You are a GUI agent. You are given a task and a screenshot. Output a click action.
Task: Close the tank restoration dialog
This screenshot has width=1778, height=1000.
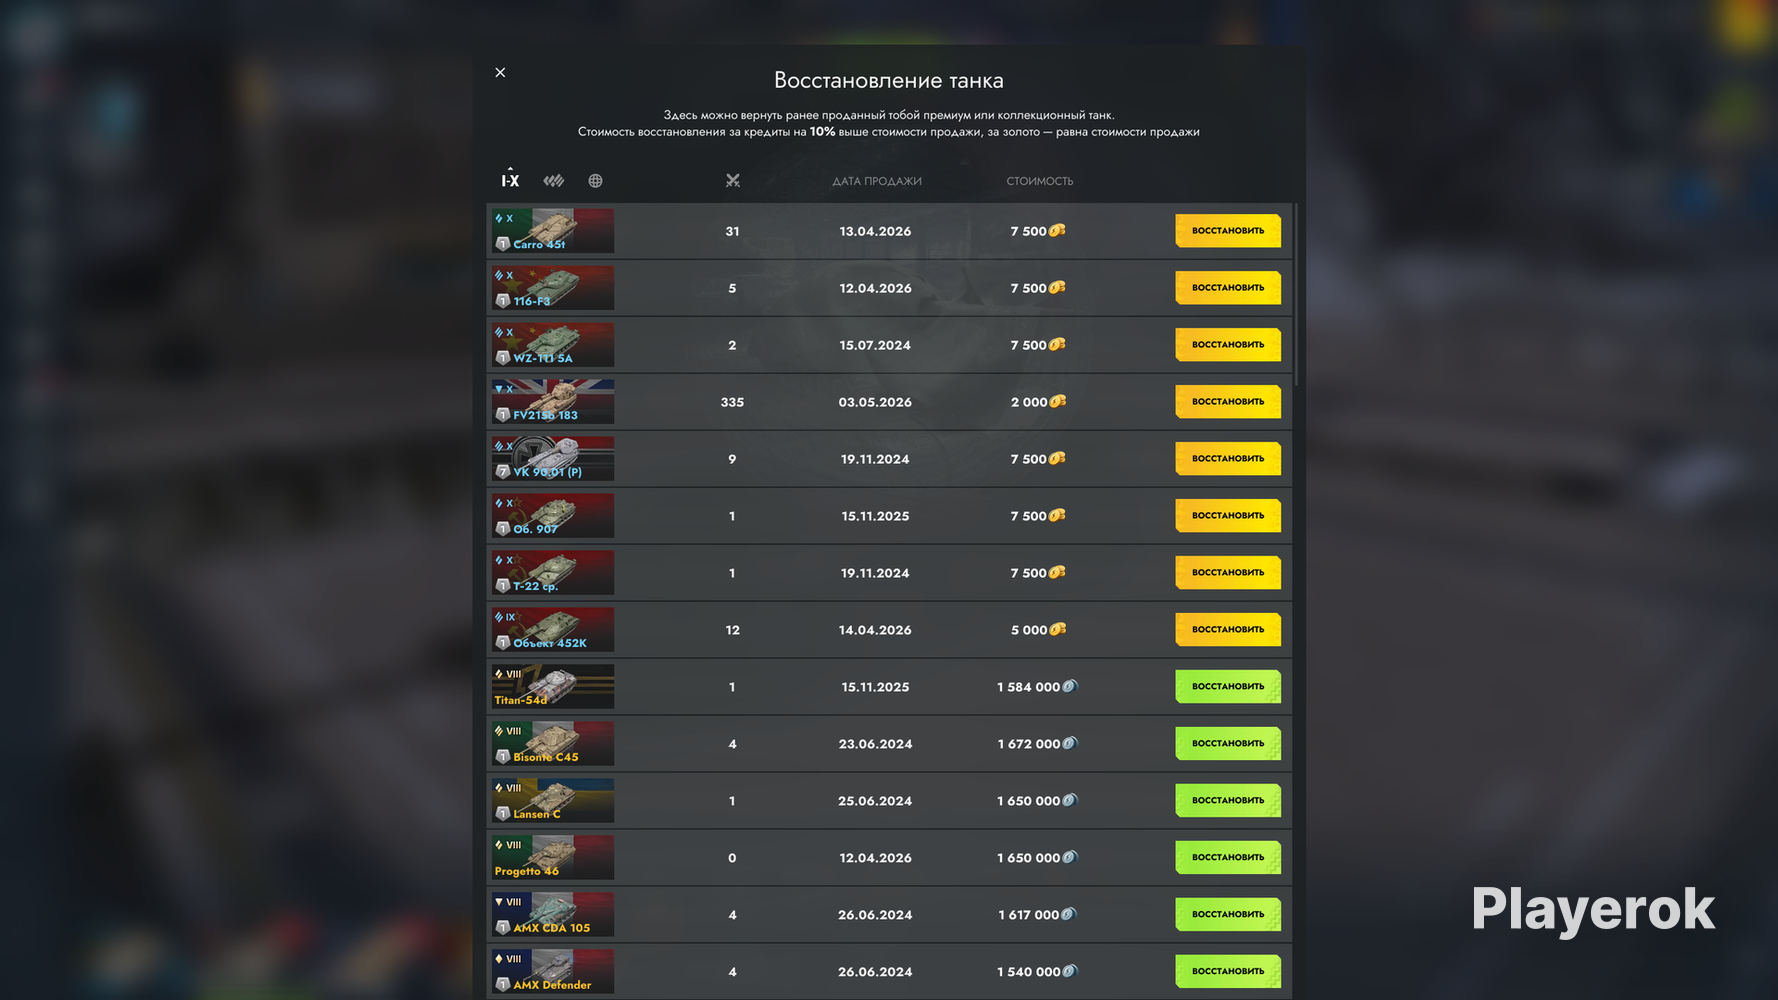(x=500, y=72)
